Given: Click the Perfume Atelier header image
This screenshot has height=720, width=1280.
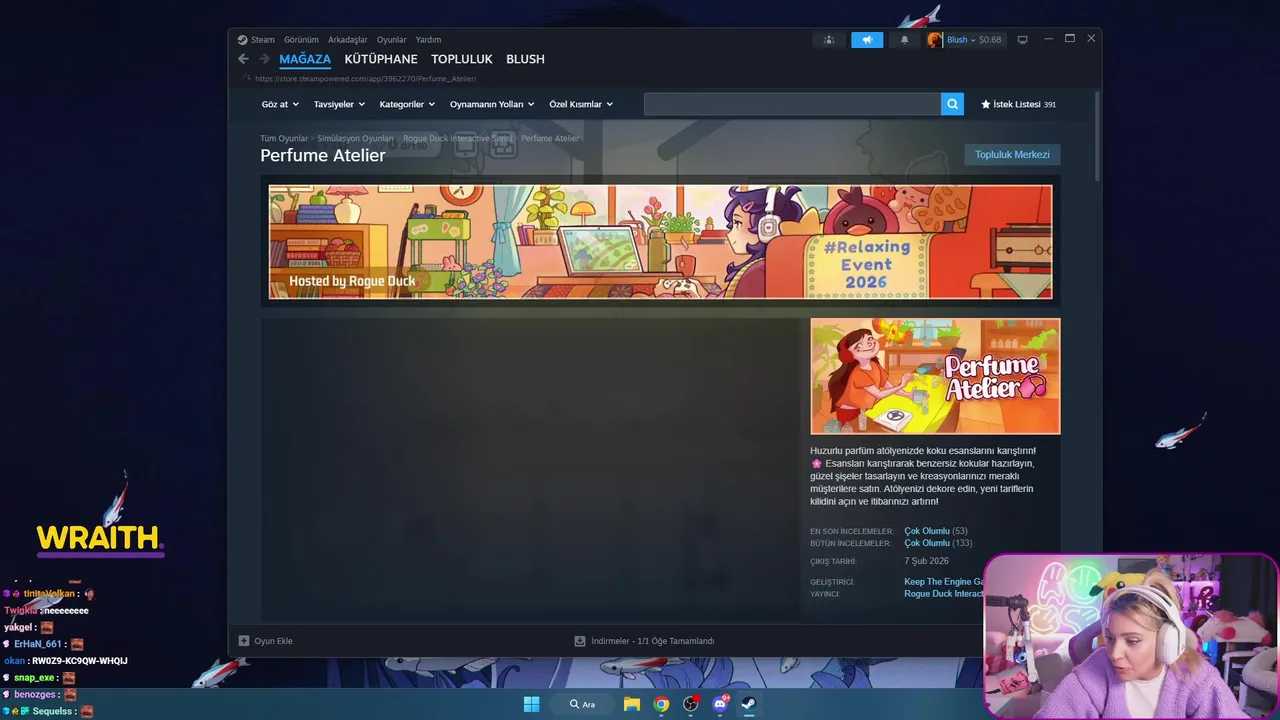Looking at the screenshot, I should coord(935,376).
